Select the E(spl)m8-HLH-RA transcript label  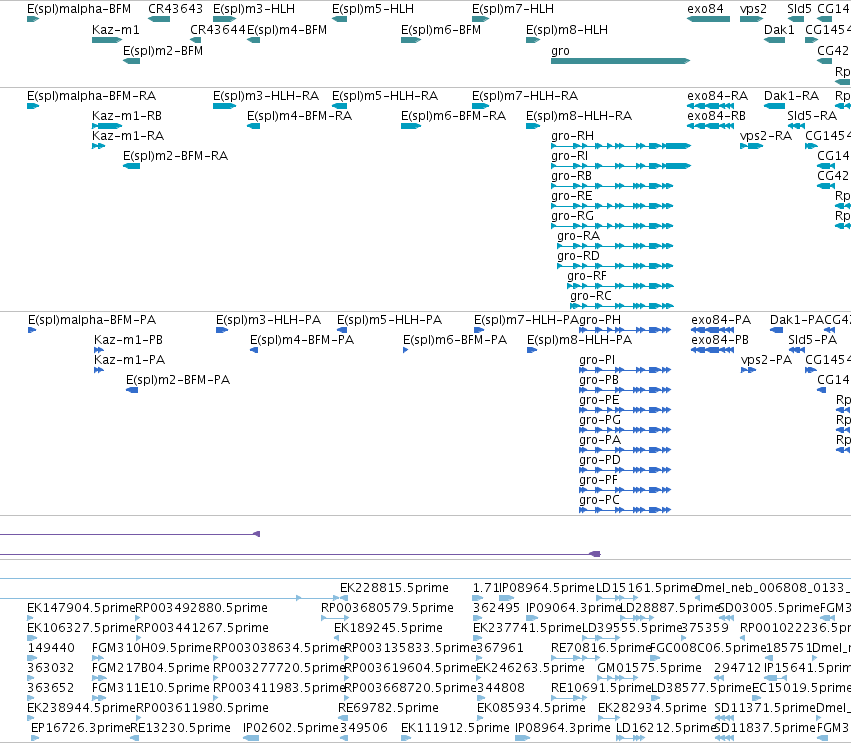click(x=579, y=116)
